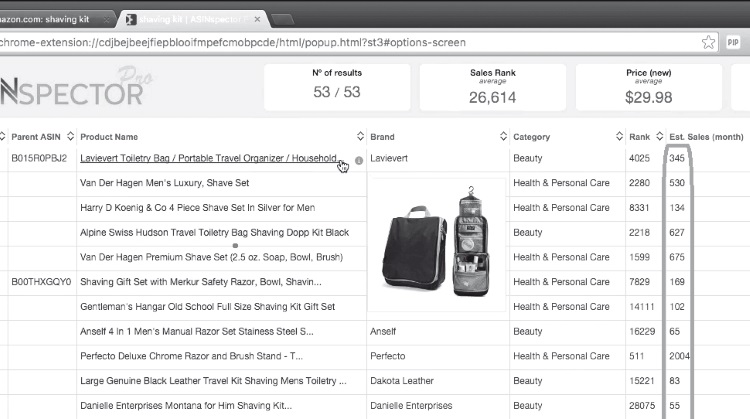
Task: Open the new tab button
Action: coord(290,19)
